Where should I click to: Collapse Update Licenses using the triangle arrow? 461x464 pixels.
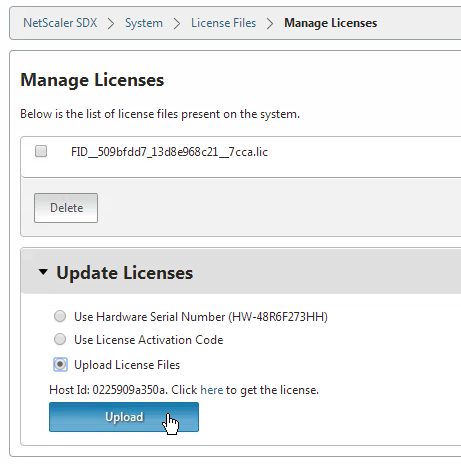[x=43, y=272]
